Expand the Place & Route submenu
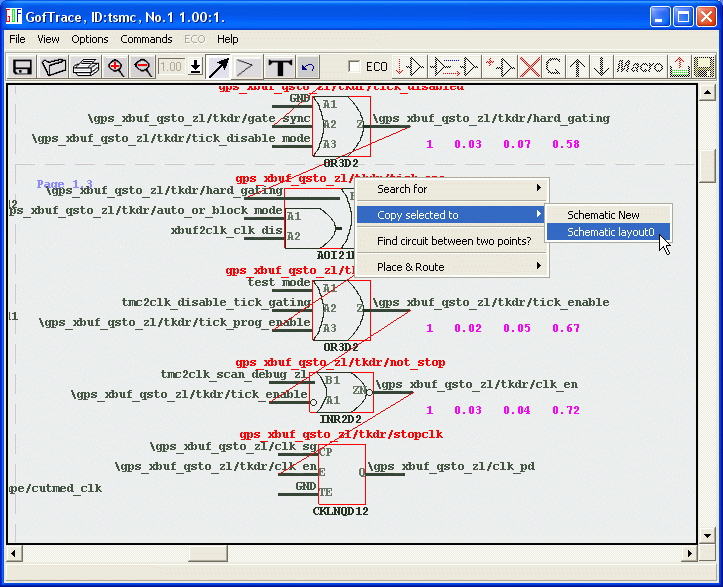The image size is (723, 587). pos(459,267)
